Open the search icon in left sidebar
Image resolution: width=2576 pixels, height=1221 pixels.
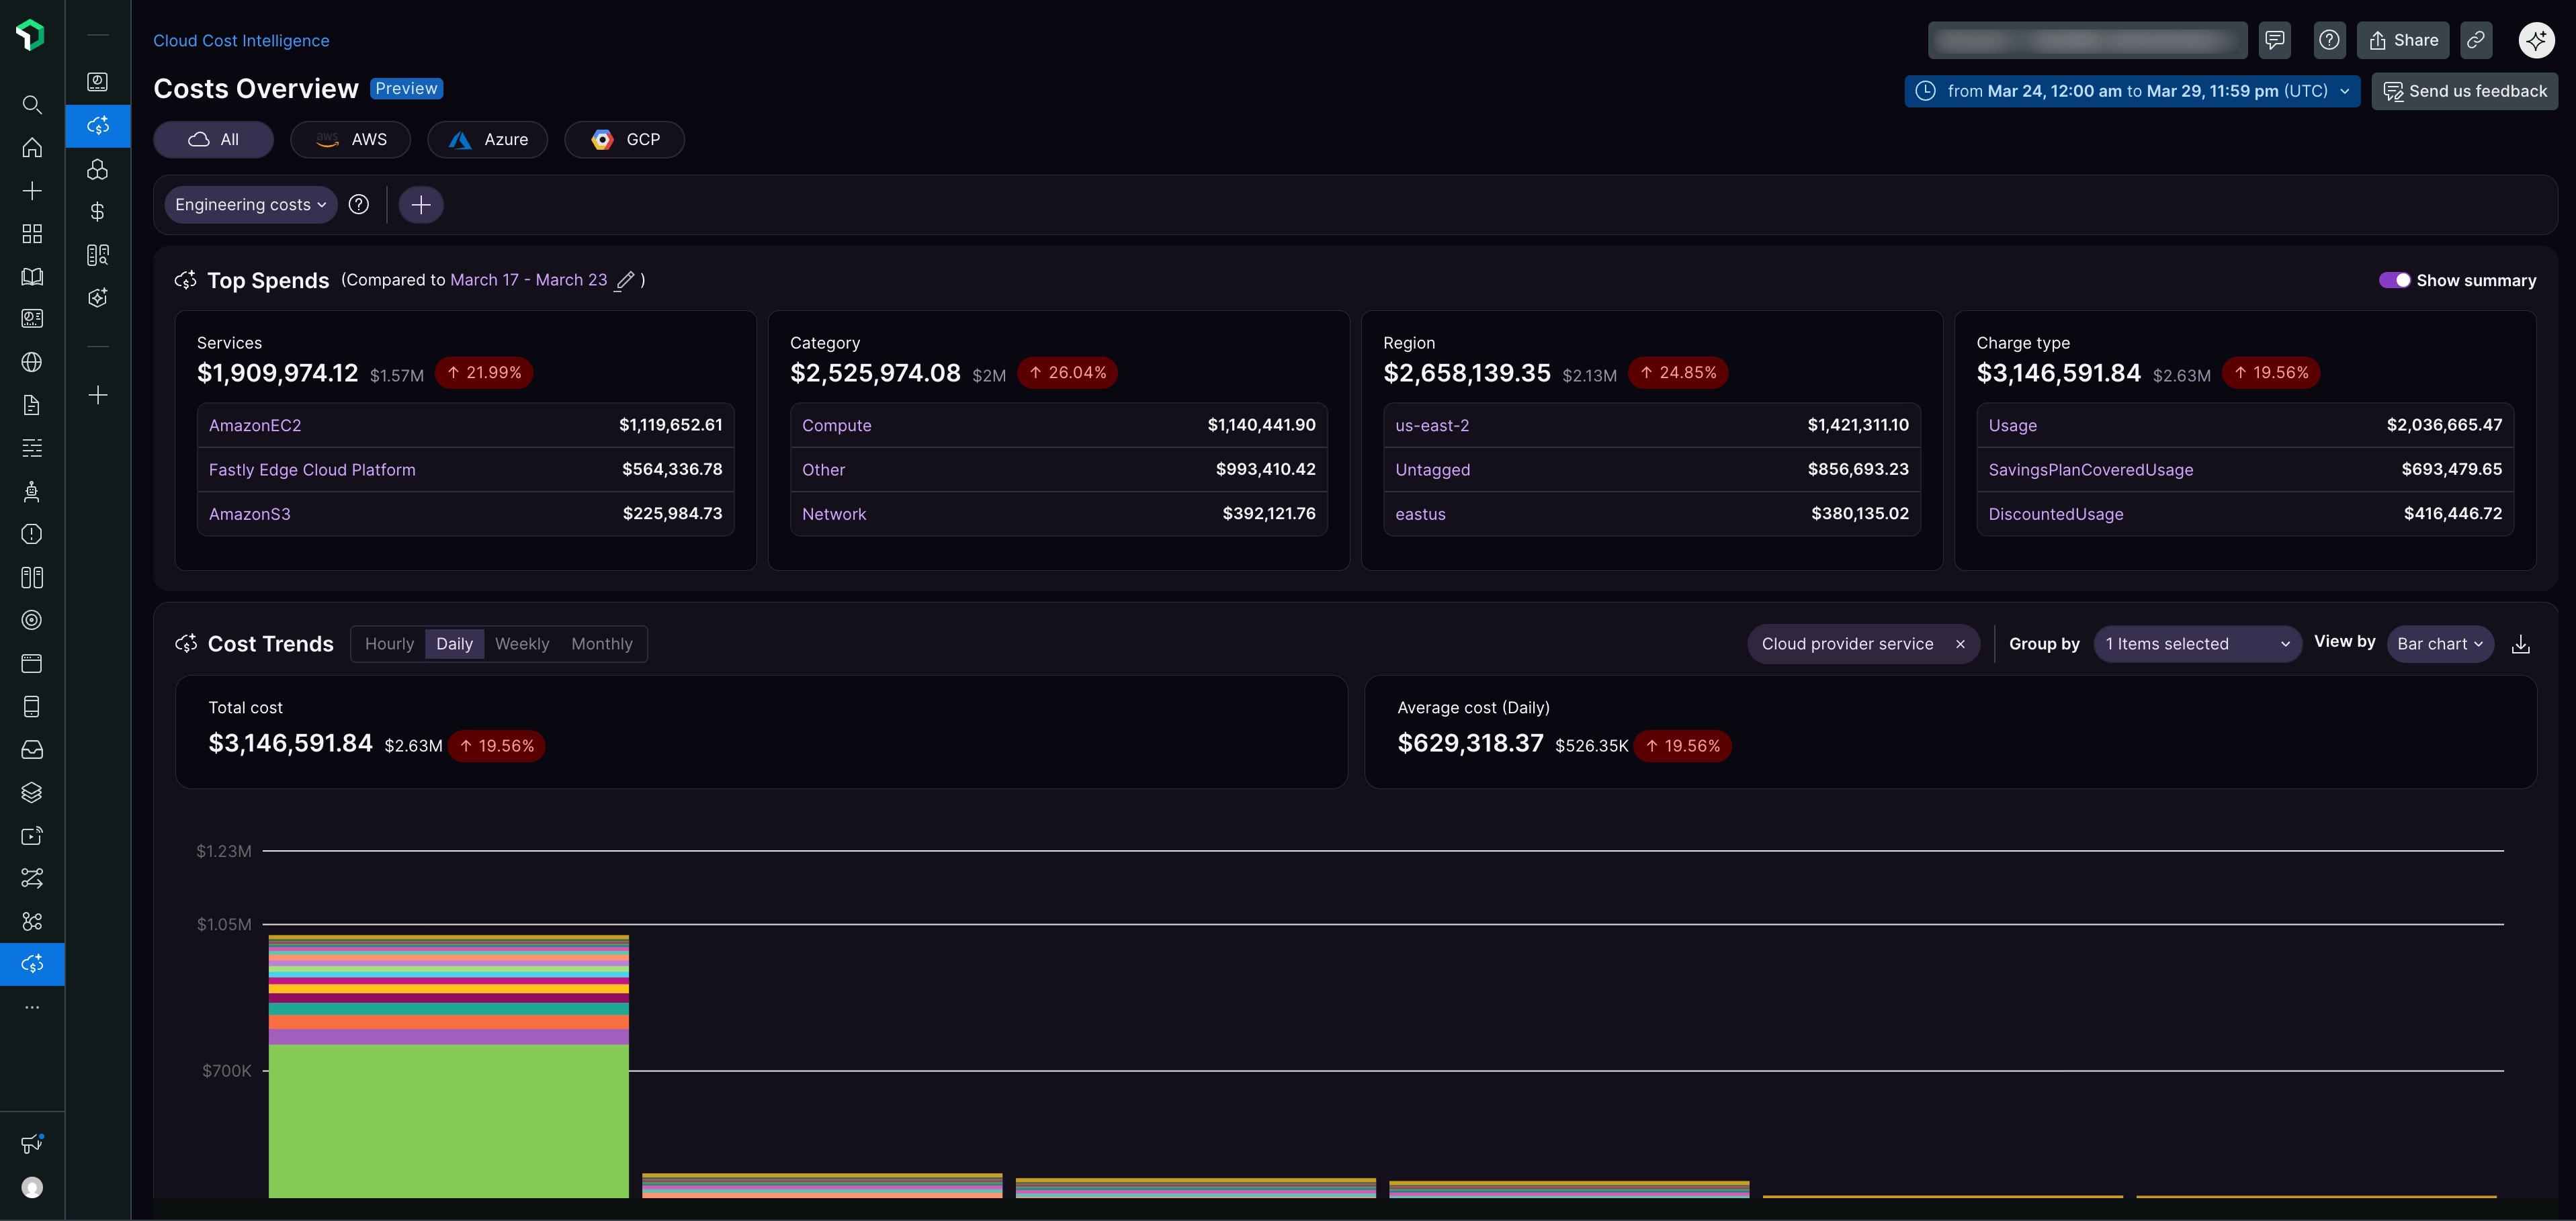point(32,104)
